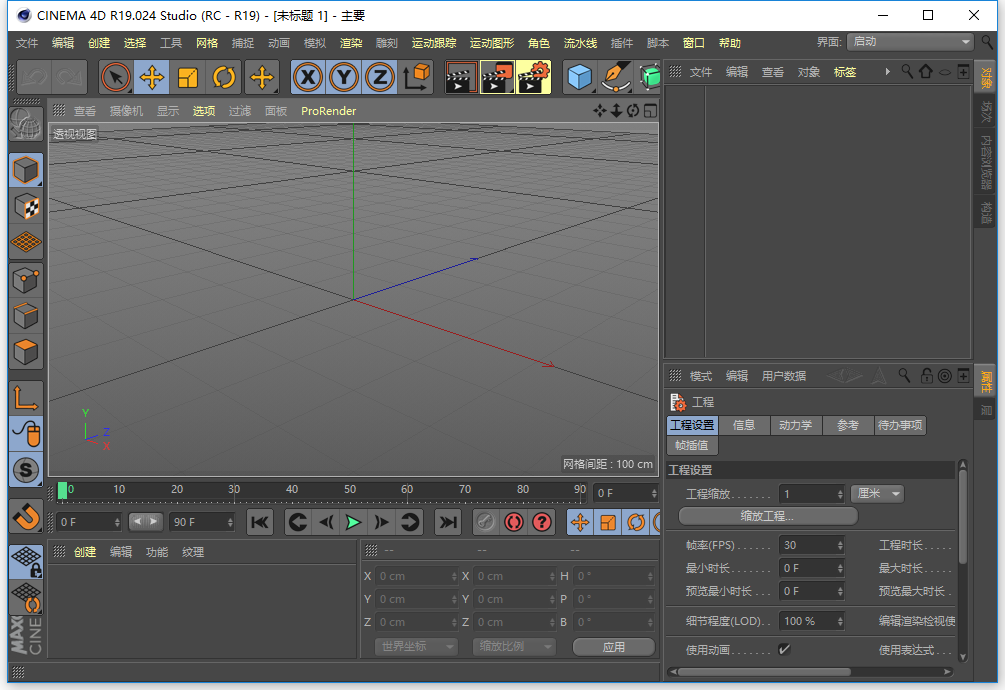The width and height of the screenshot is (1005, 690).
Task: Open the 待办事项 tab
Action: 900,425
